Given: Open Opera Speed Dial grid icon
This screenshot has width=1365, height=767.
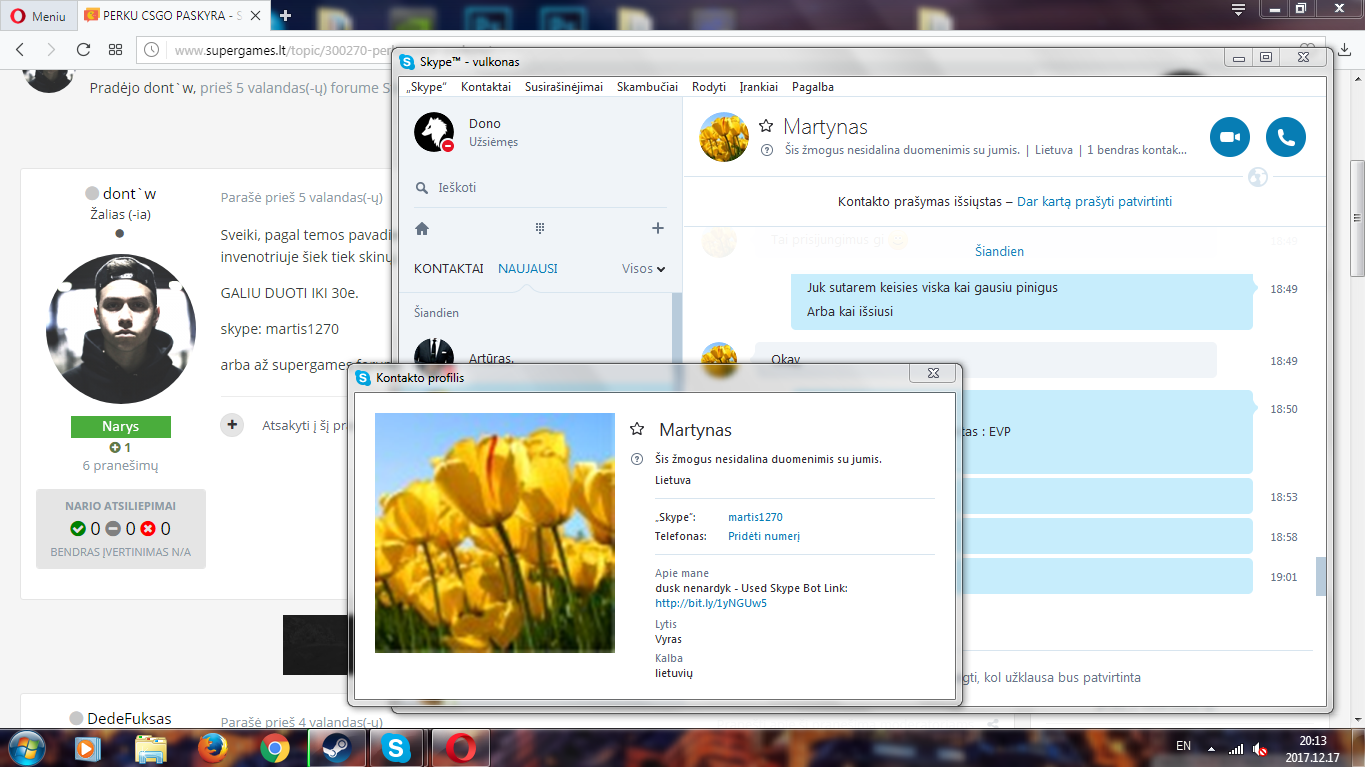Looking at the screenshot, I should coord(115,49).
